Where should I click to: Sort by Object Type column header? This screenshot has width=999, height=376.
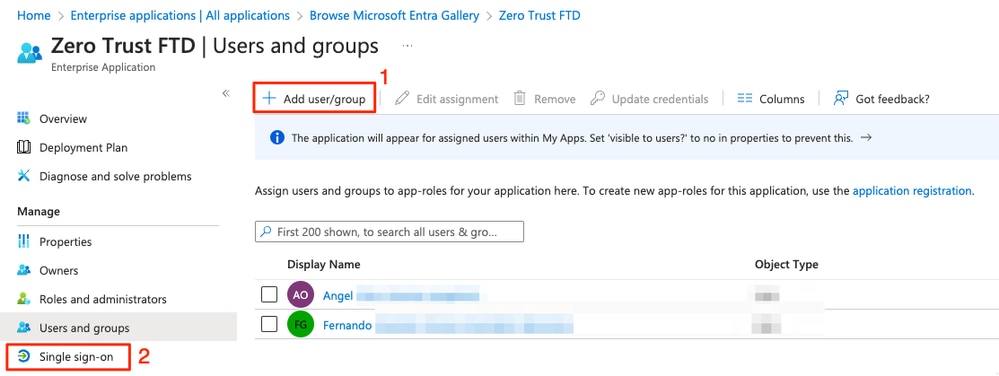786,264
